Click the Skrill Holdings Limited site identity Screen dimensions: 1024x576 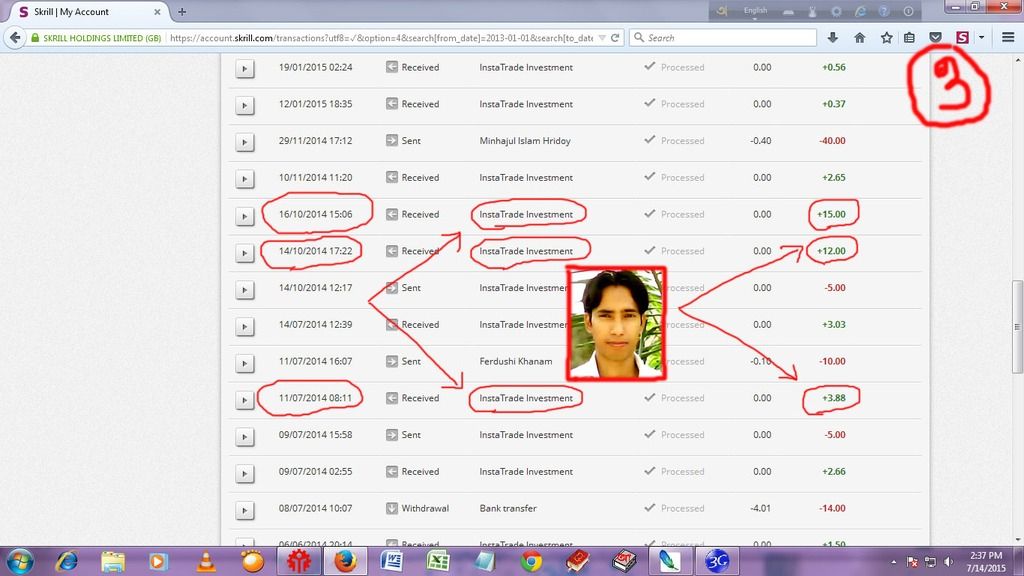[96, 38]
